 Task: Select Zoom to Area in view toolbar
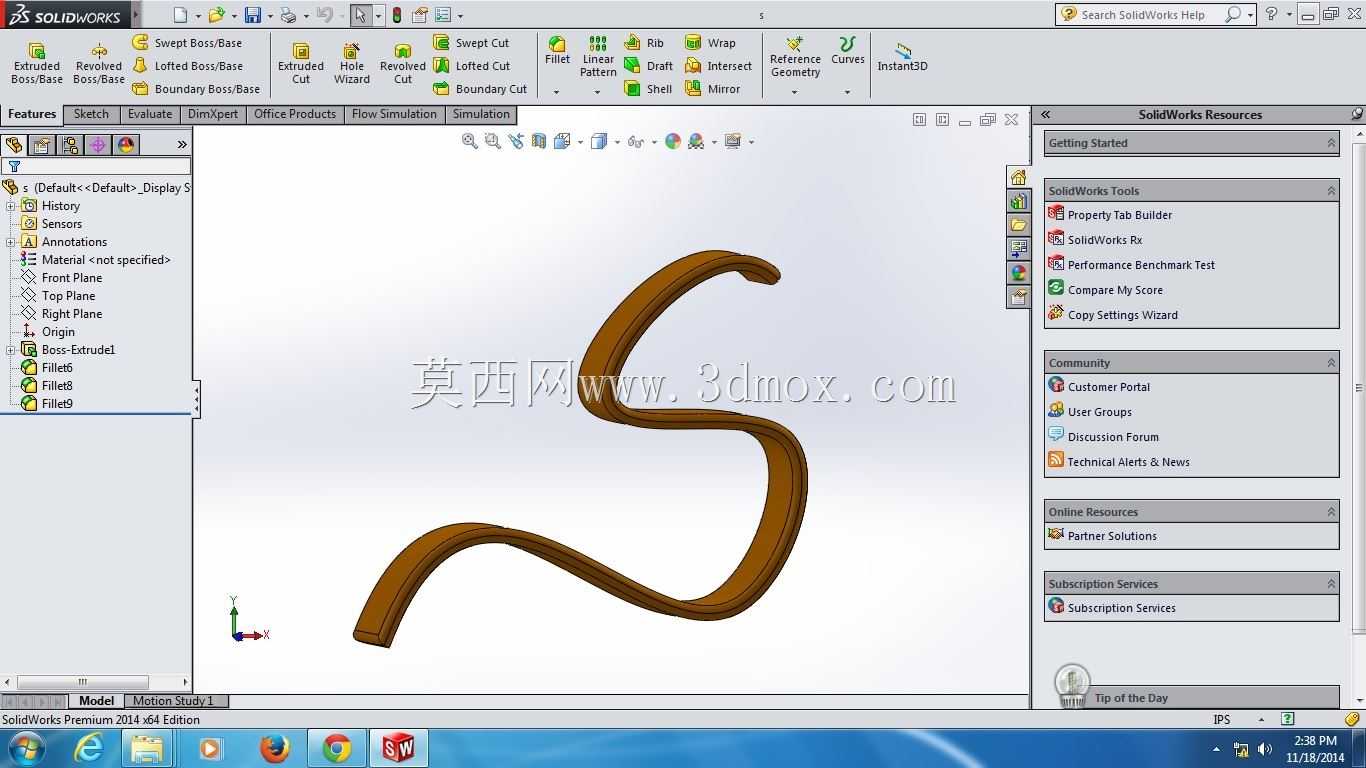click(x=492, y=142)
